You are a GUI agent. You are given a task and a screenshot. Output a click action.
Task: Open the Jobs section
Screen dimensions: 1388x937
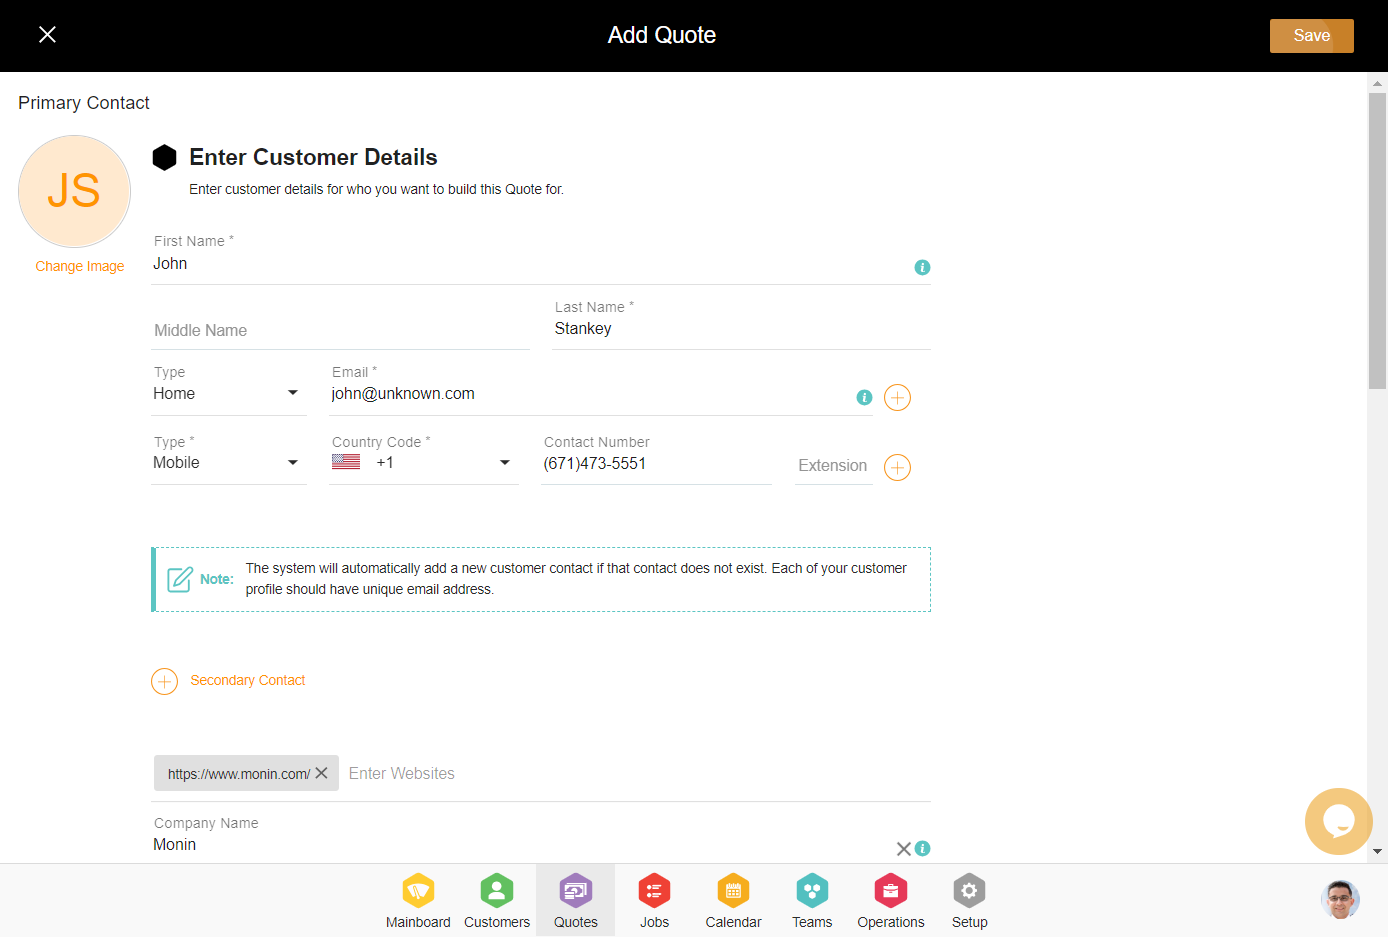pos(654,900)
